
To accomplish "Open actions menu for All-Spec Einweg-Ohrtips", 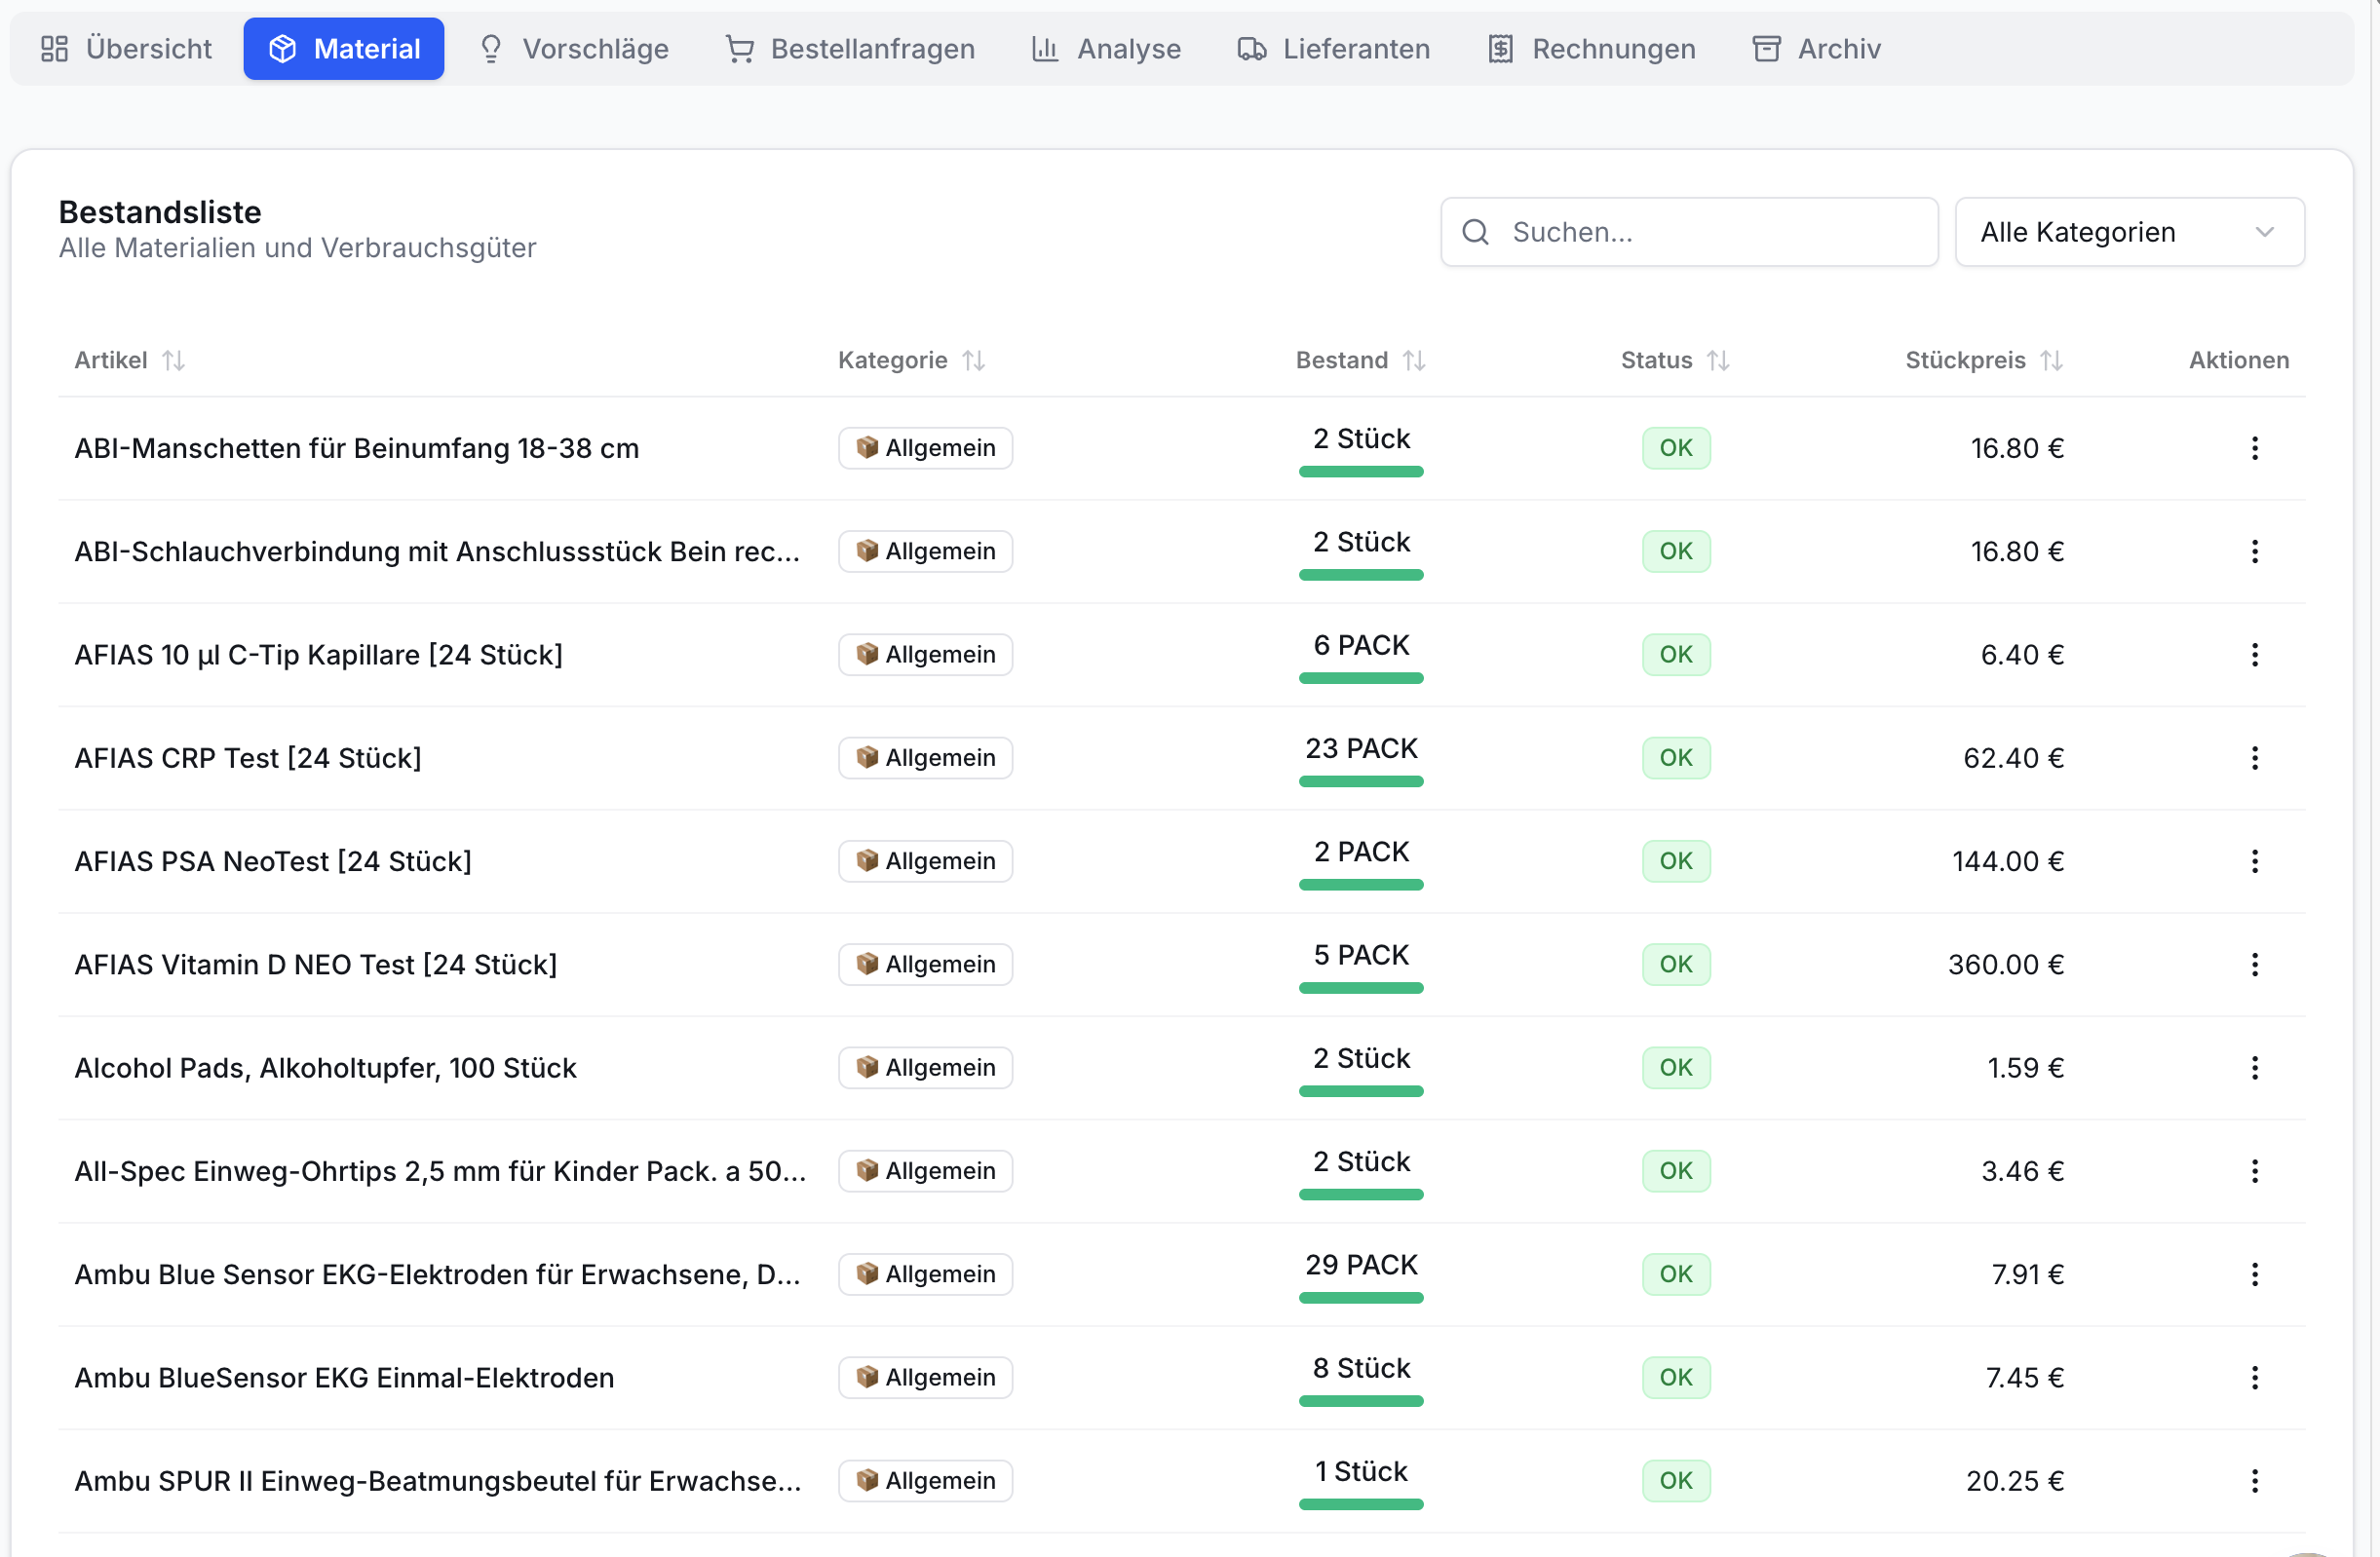I will [2254, 1171].
